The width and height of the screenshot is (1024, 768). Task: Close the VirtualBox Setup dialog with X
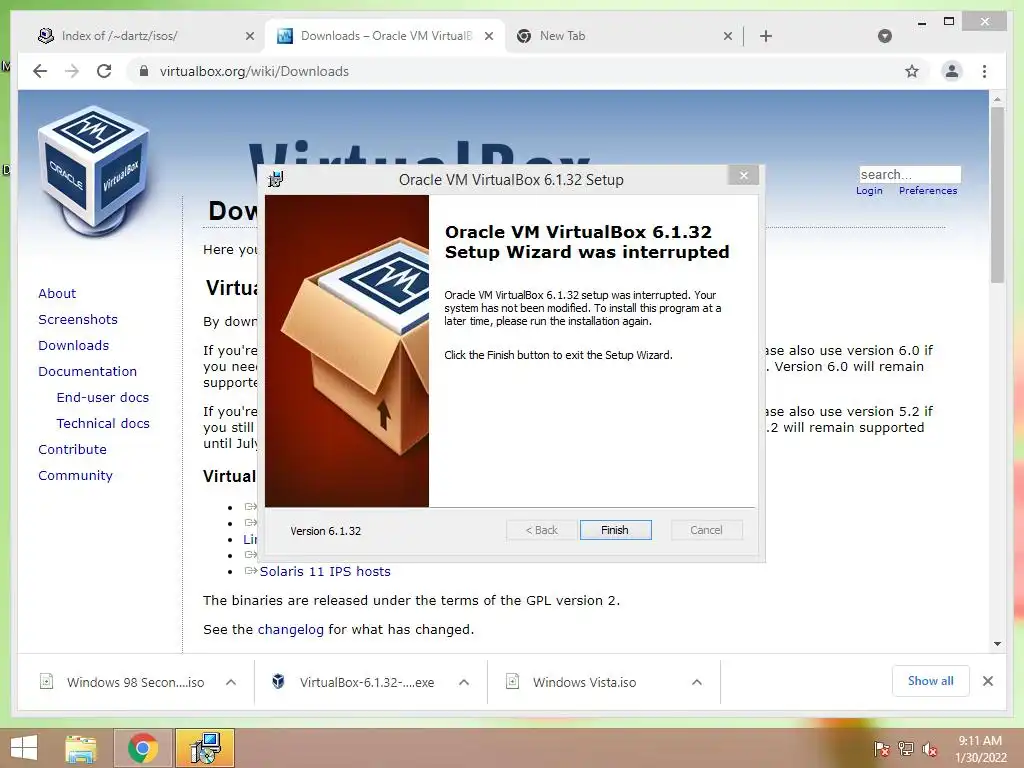click(x=743, y=175)
